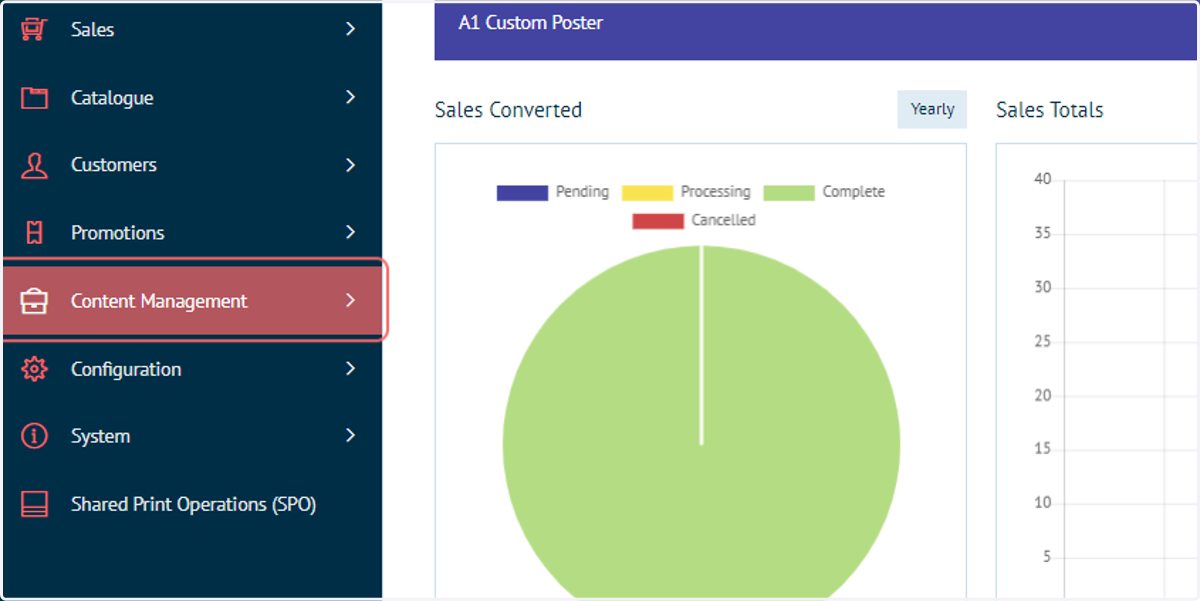Click the Sales Converted heading
The image size is (1200, 601).
tap(508, 110)
